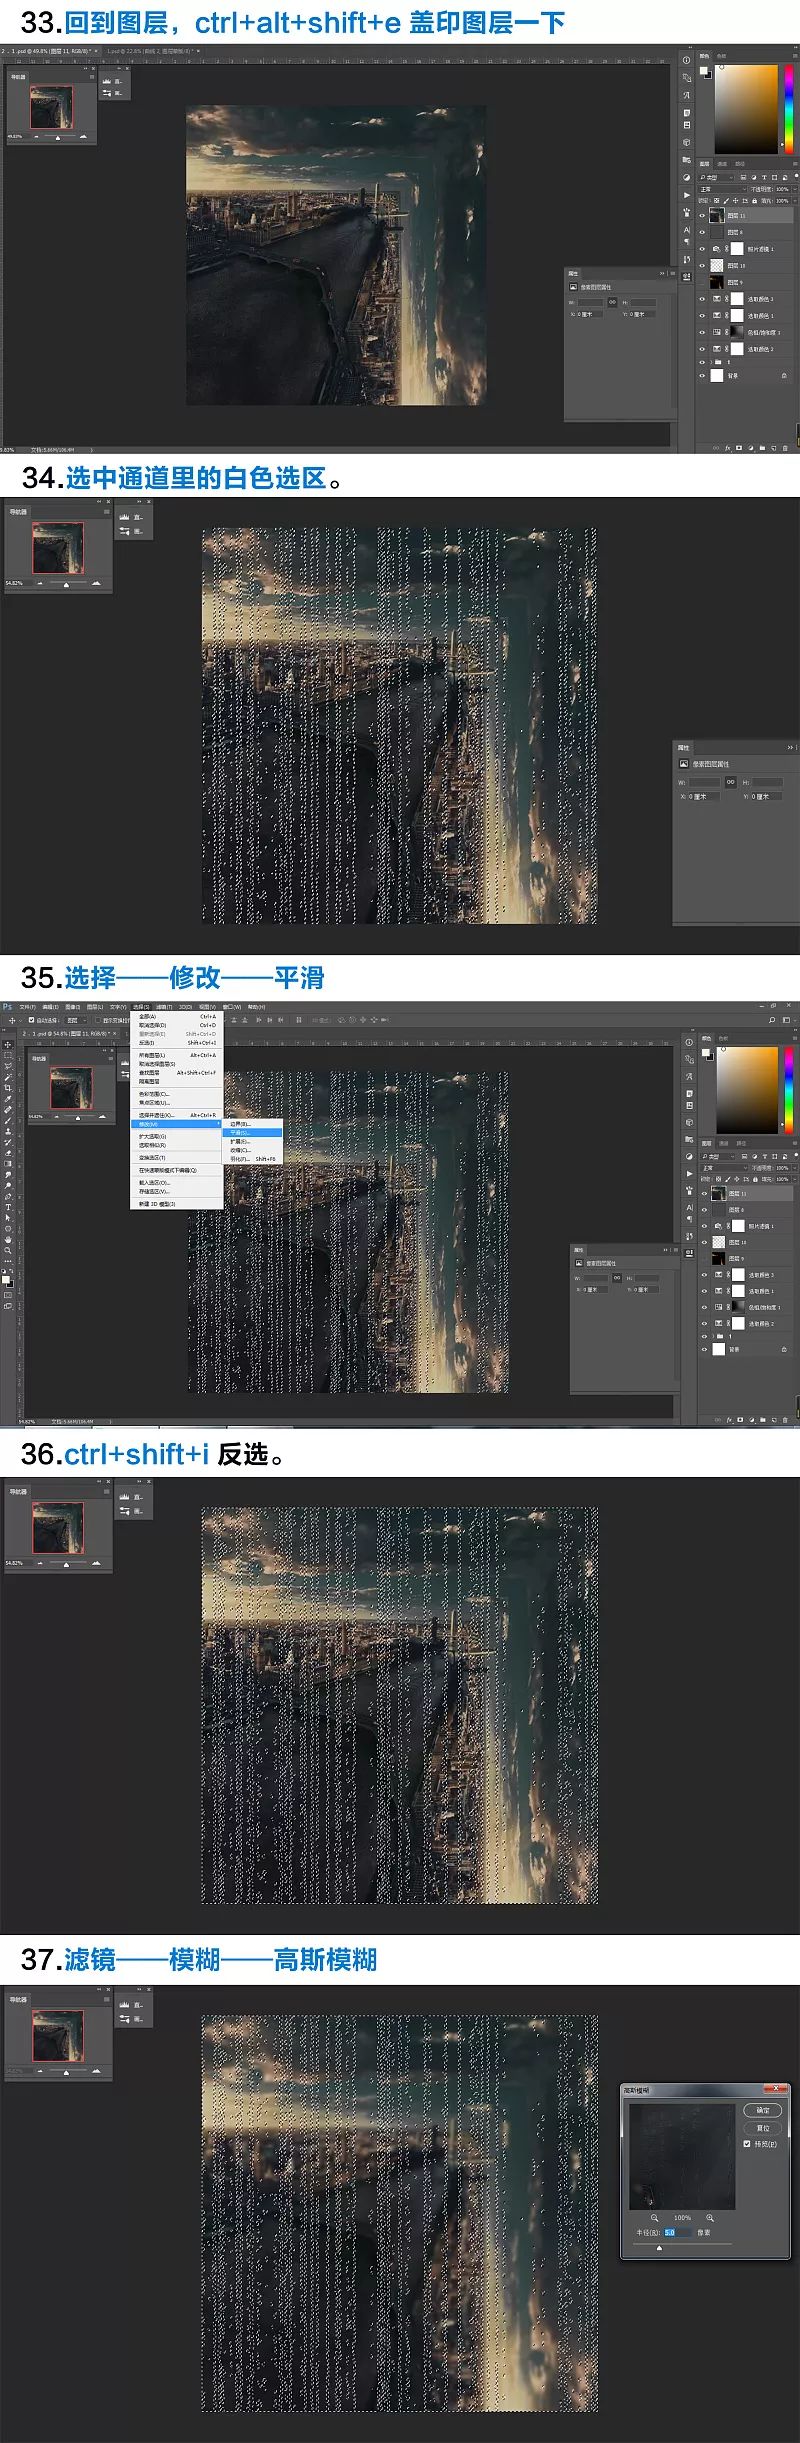The image size is (800, 2443).
Task: Click the fx layer style icon
Action: 728,1419
